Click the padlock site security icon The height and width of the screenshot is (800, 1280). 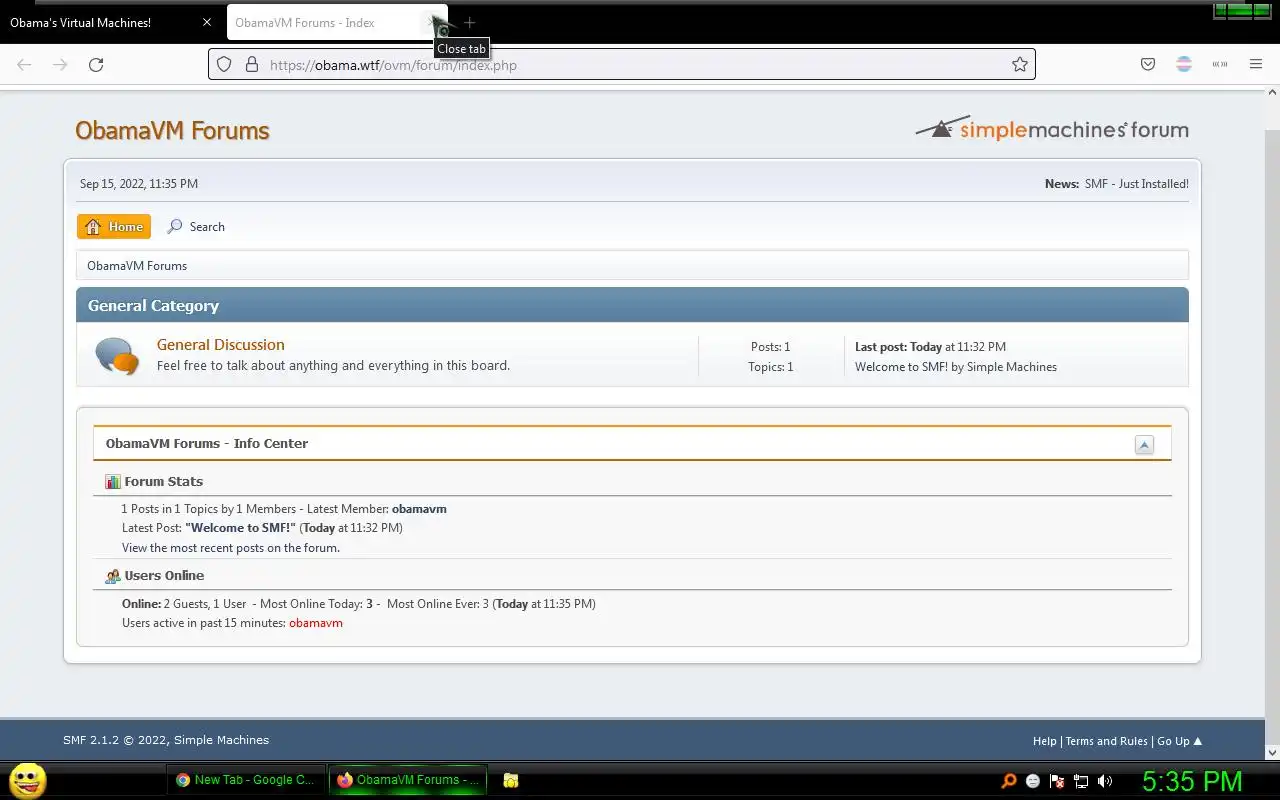click(251, 65)
